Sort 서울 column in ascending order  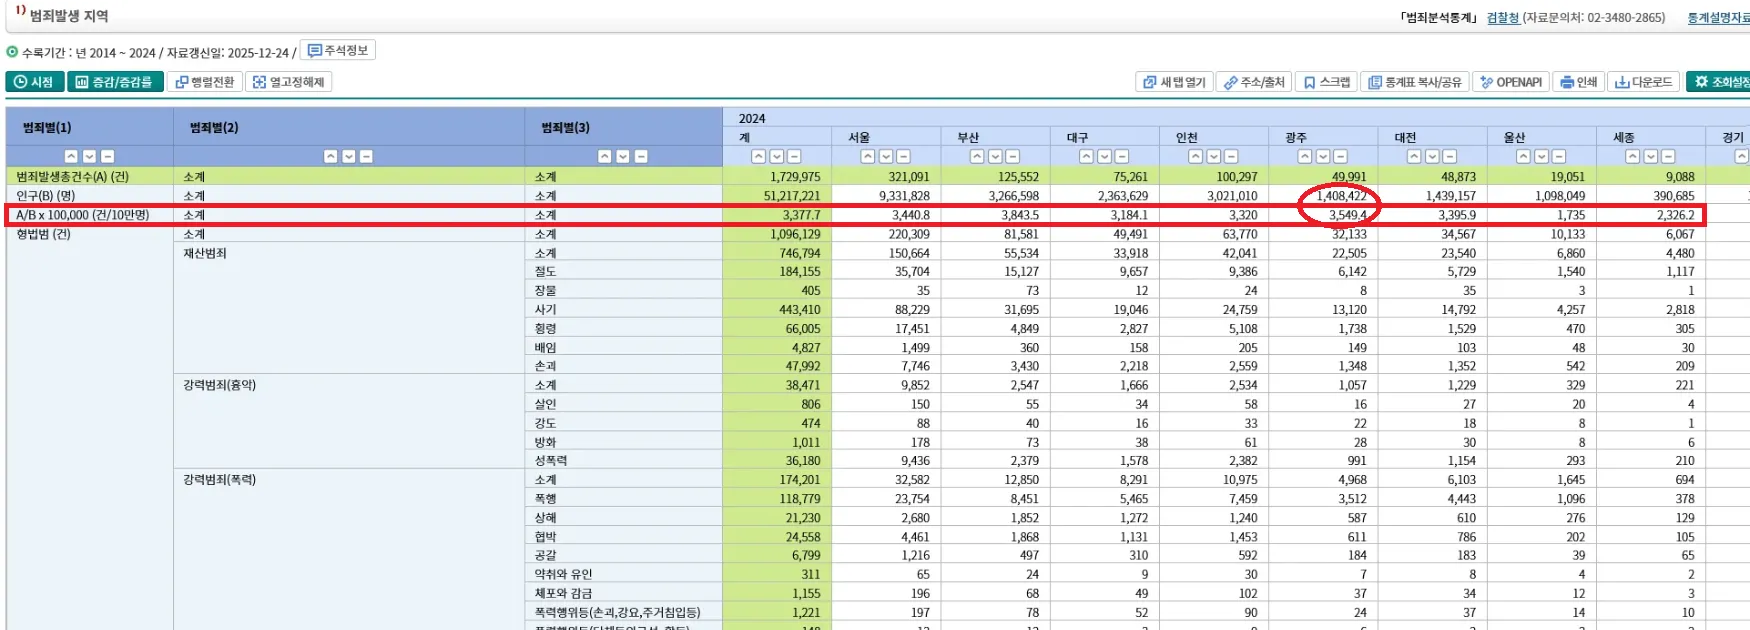click(x=868, y=157)
